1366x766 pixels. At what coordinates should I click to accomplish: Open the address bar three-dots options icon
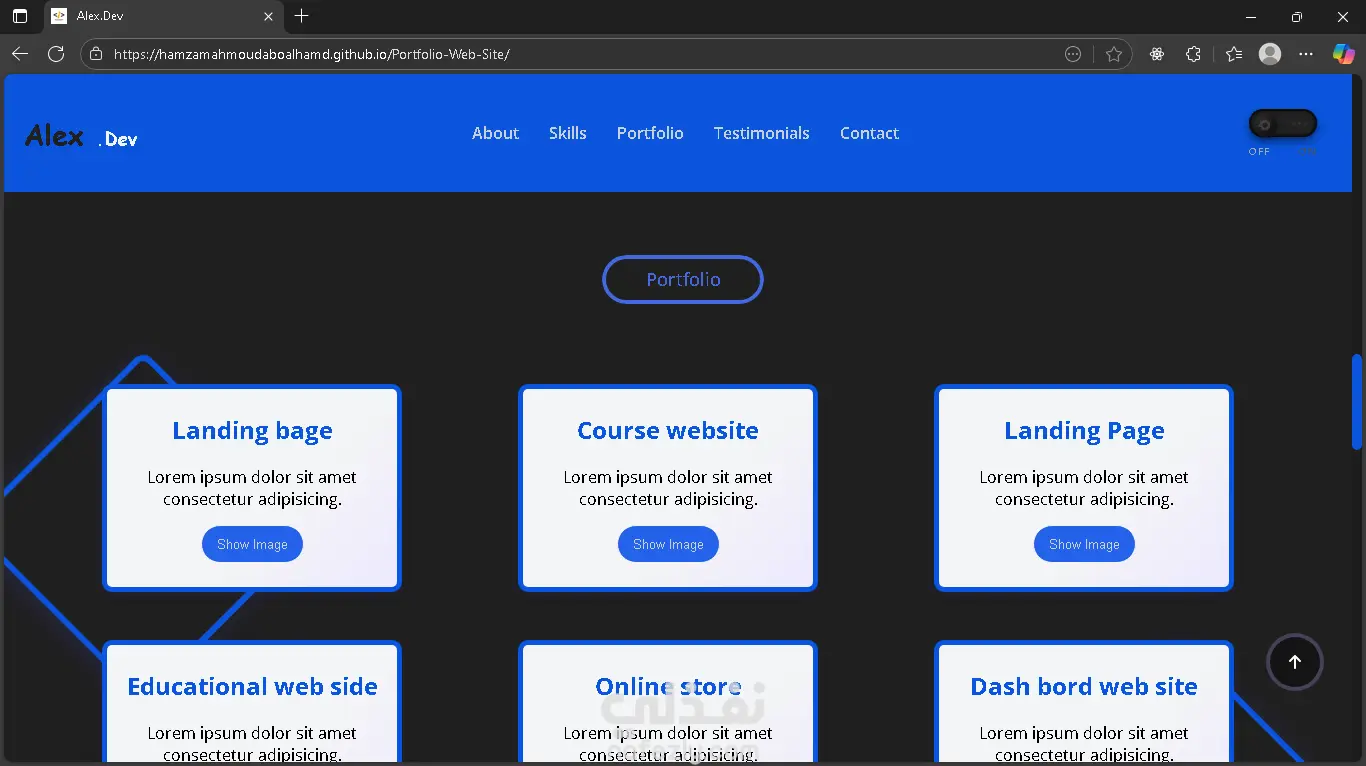click(1073, 54)
